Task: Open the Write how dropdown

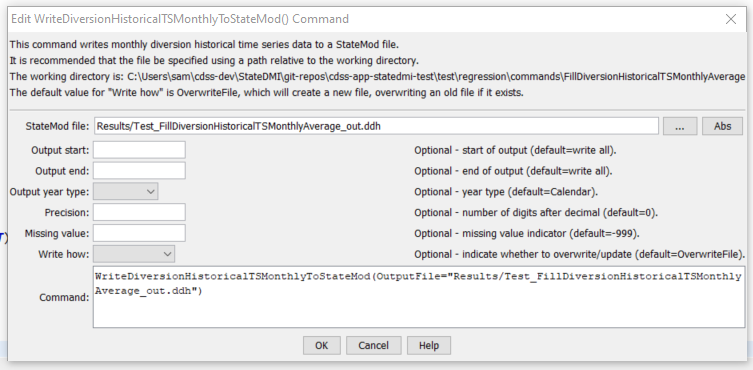Action: [134, 254]
